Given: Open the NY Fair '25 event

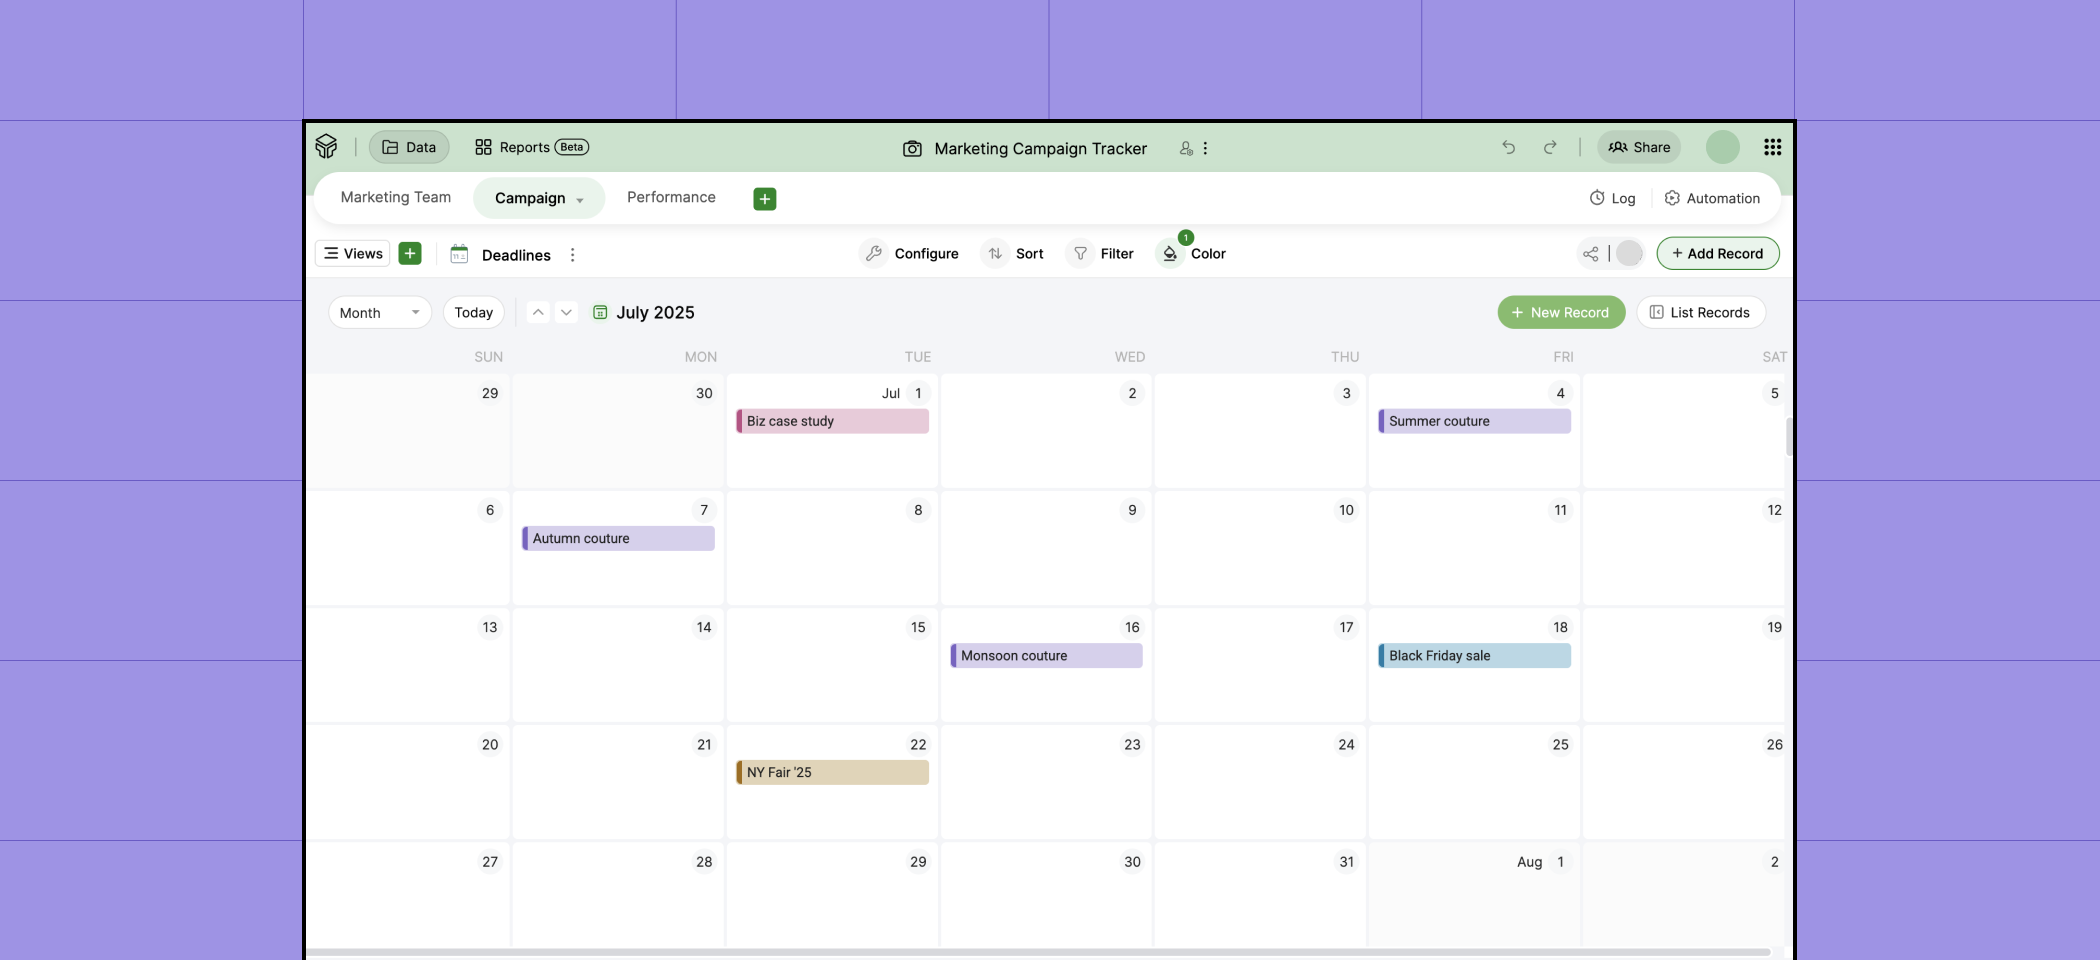Looking at the screenshot, I should point(832,772).
